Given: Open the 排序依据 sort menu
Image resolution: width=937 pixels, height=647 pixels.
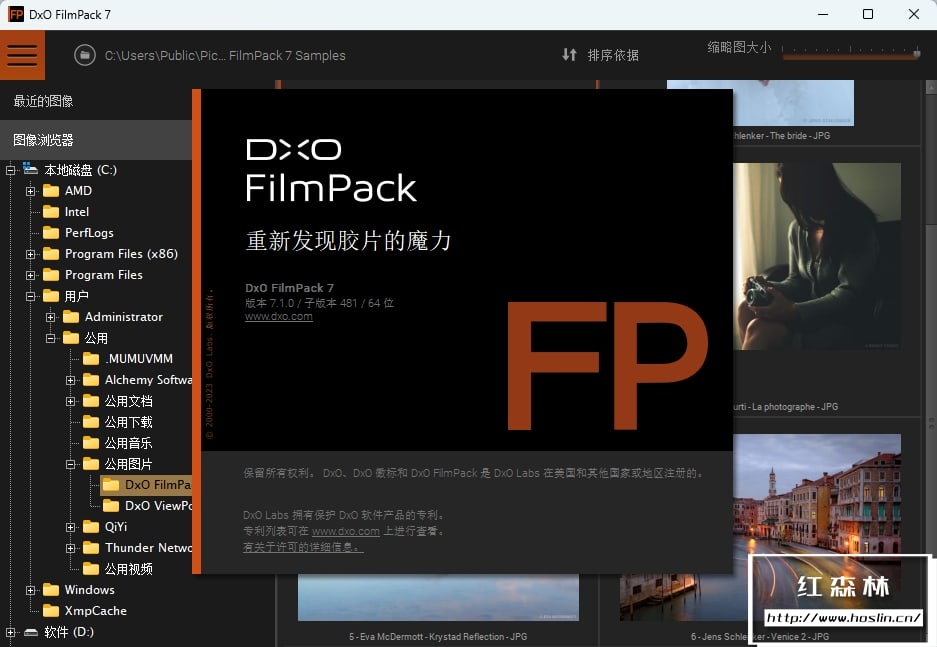Looking at the screenshot, I should pos(613,55).
